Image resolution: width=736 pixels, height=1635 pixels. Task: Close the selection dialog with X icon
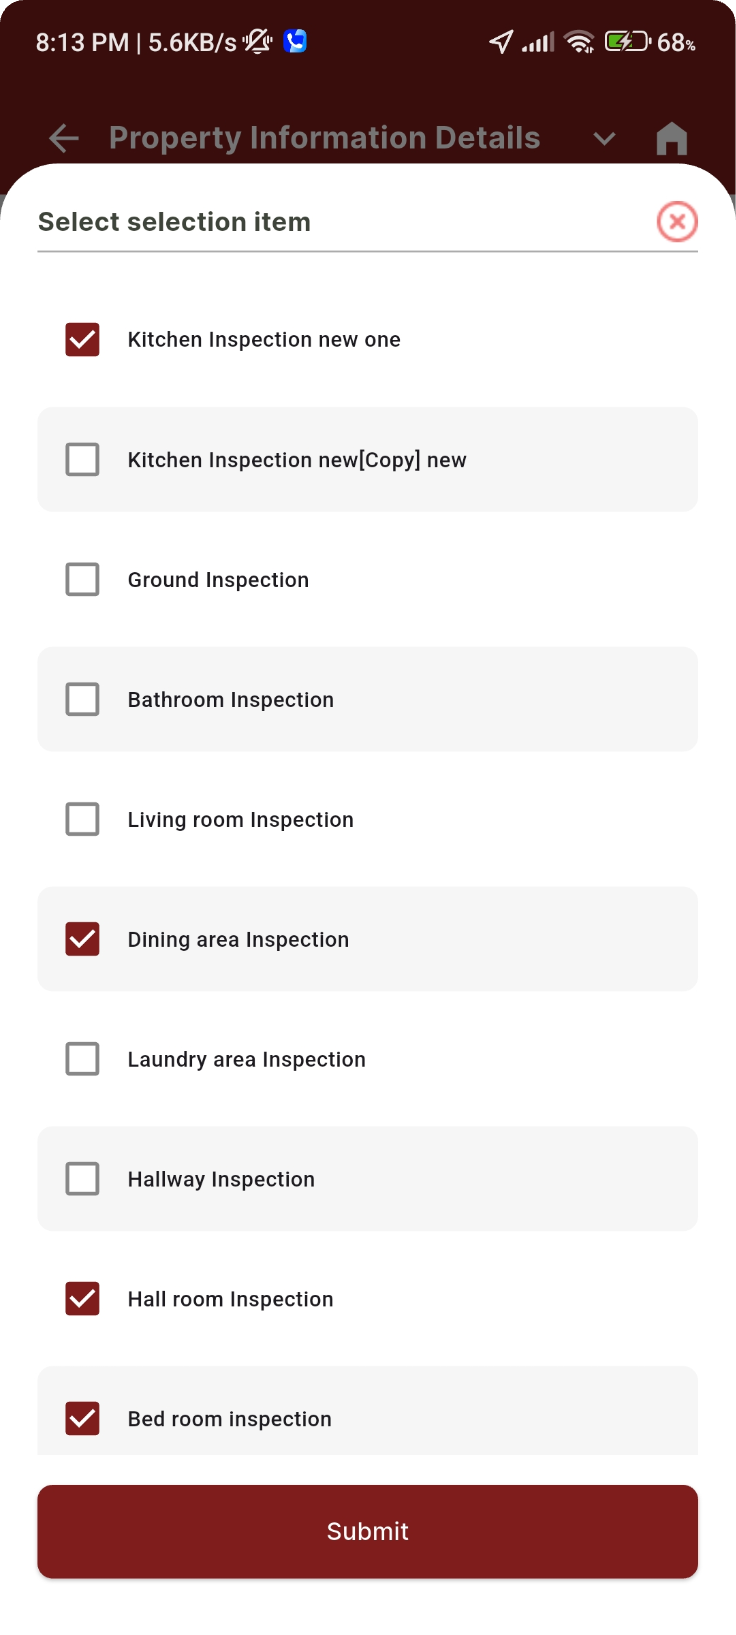coord(677,221)
